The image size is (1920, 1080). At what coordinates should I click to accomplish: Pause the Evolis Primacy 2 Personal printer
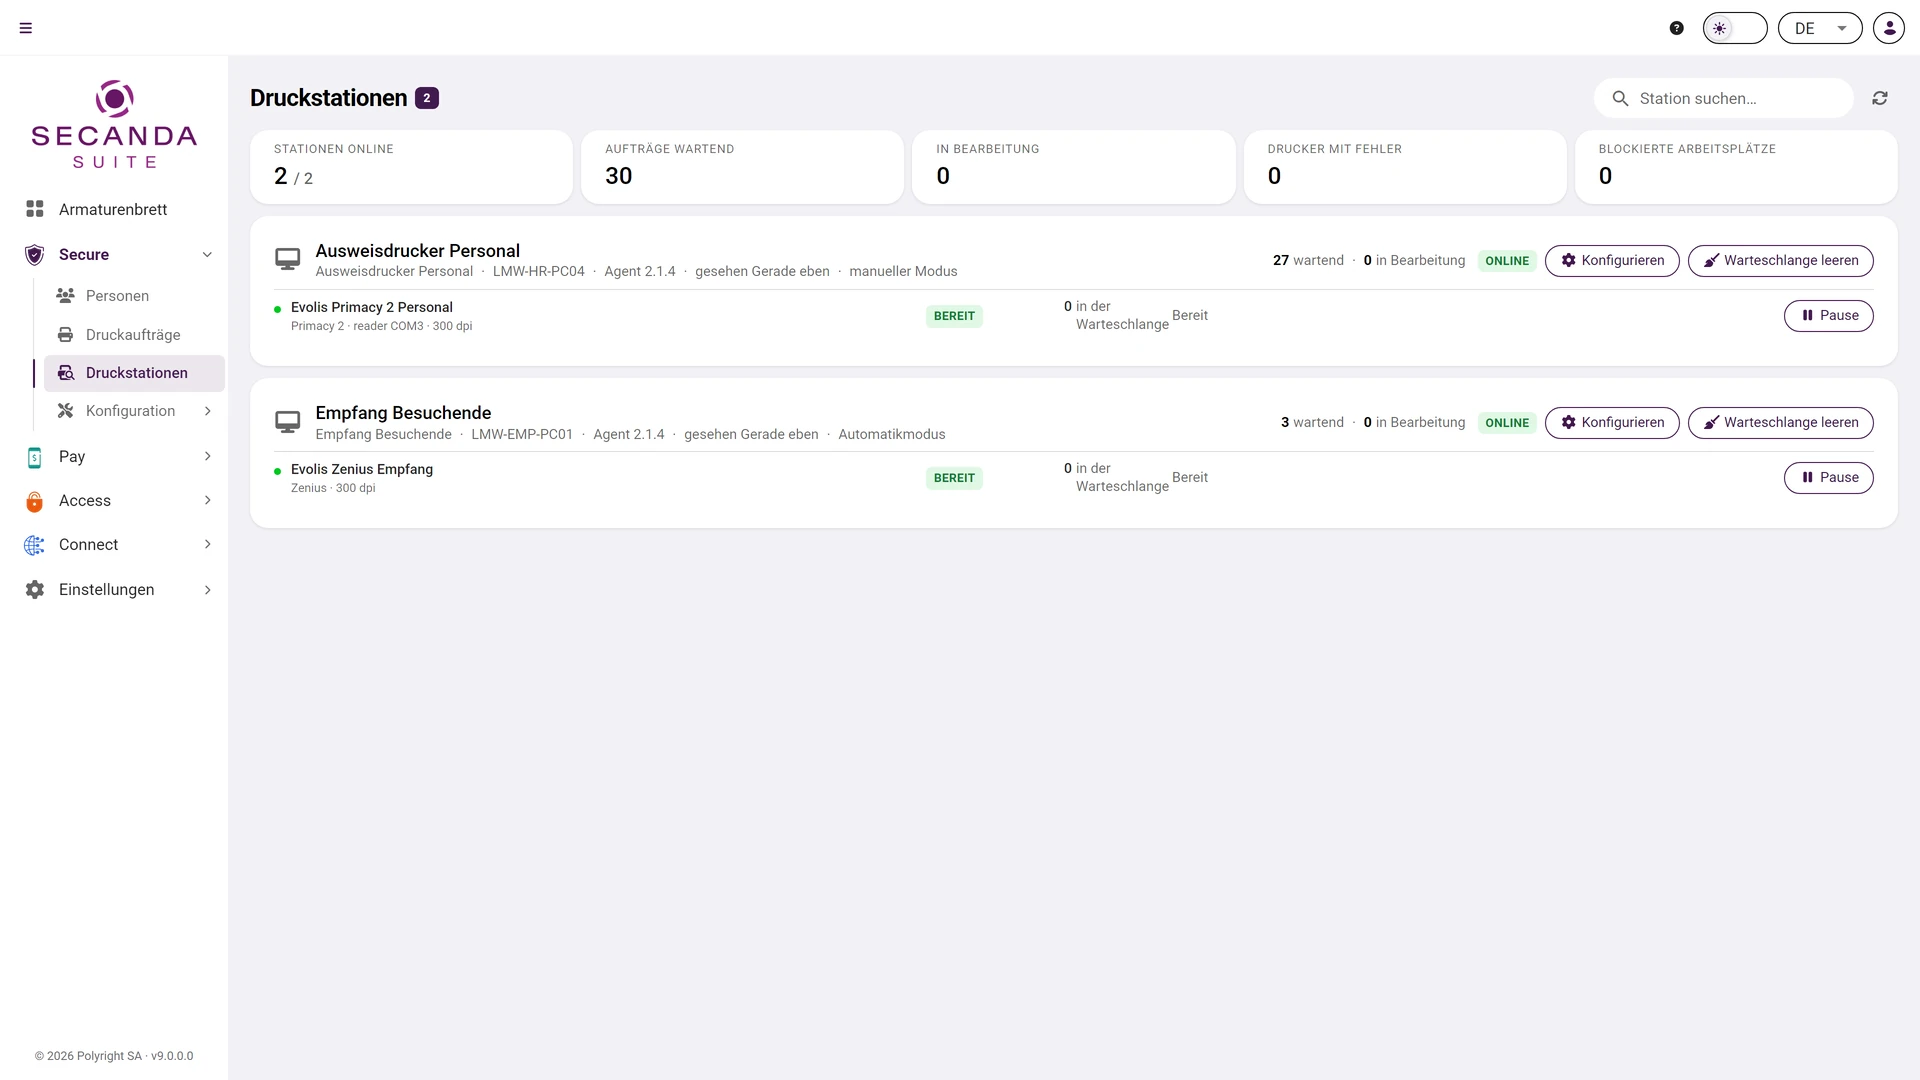point(1828,315)
